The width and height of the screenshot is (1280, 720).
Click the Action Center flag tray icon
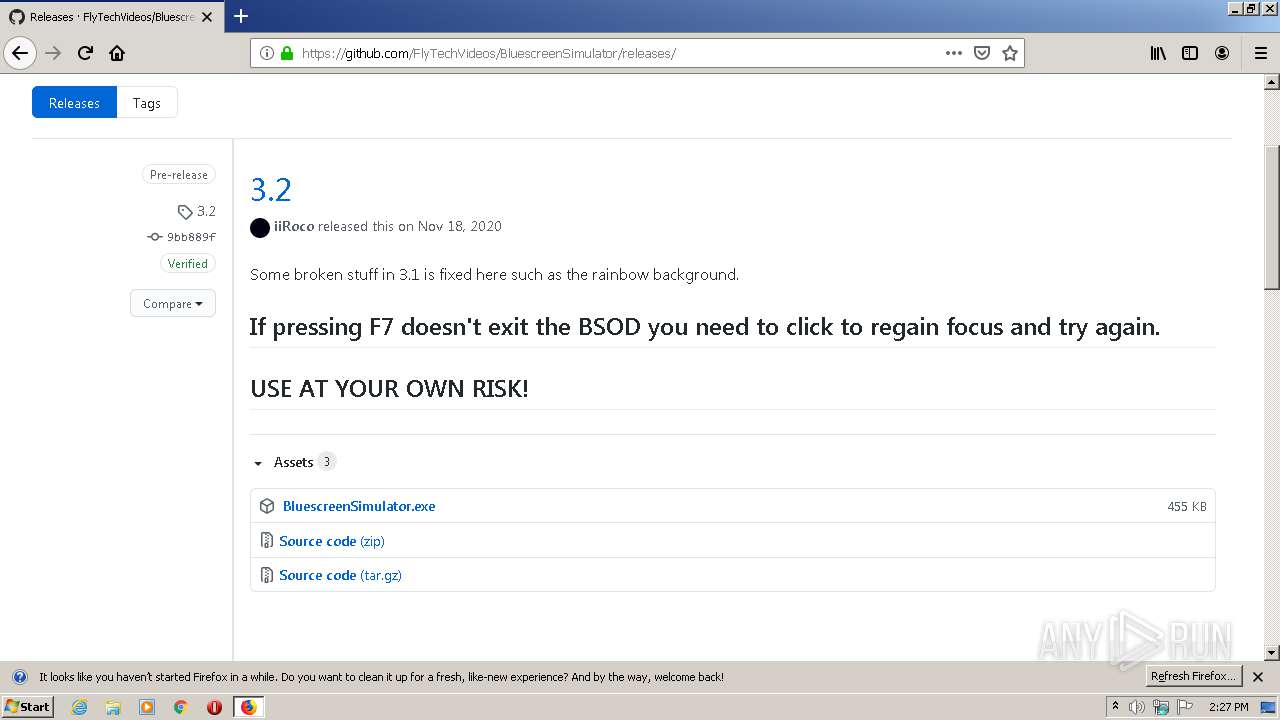tap(1184, 707)
